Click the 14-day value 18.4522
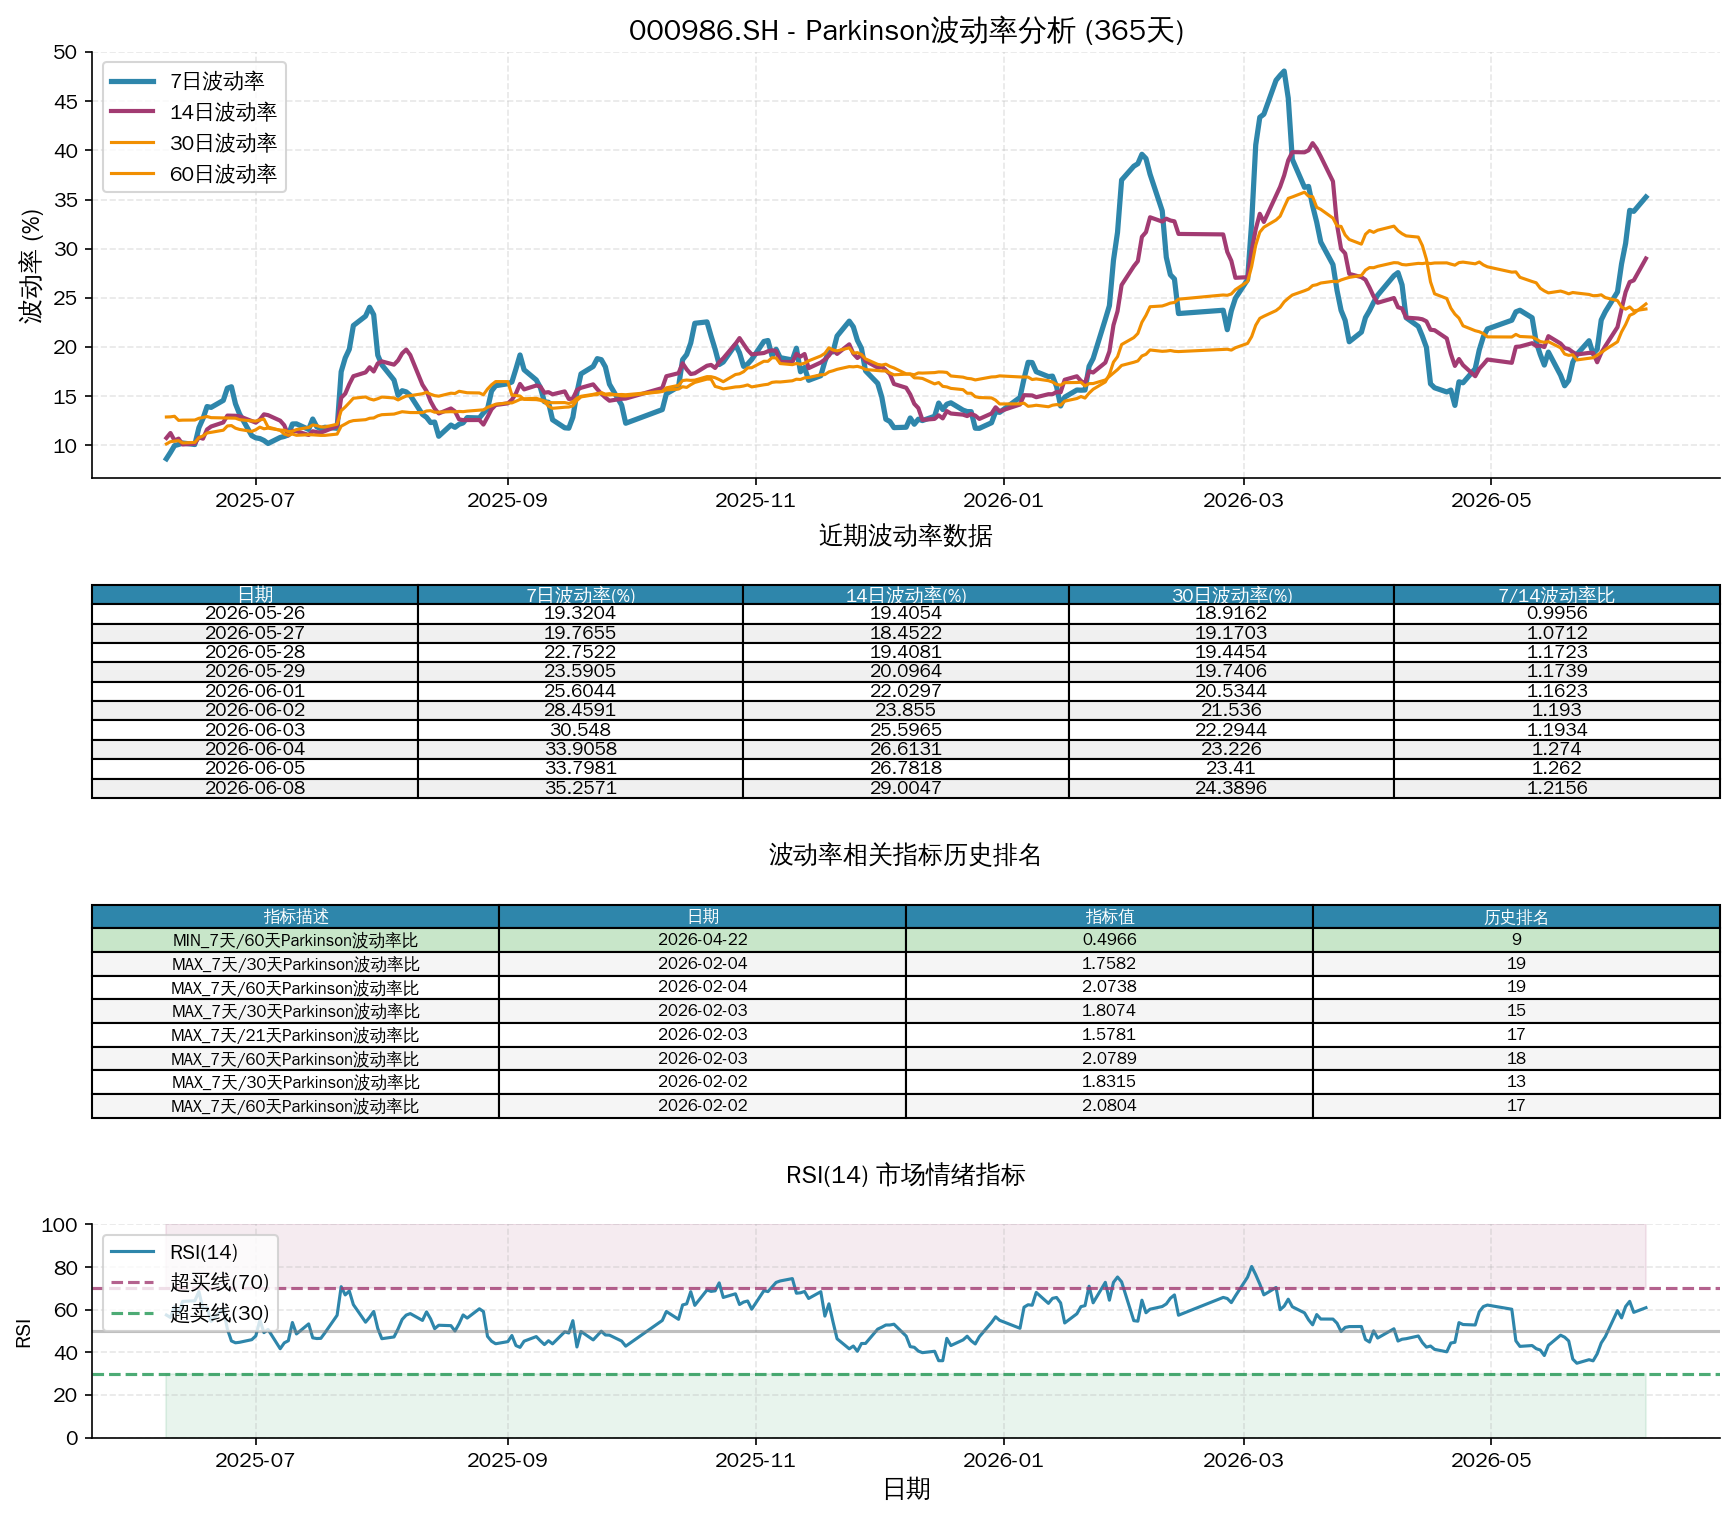The width and height of the screenshot is (1734, 1516). [906, 633]
